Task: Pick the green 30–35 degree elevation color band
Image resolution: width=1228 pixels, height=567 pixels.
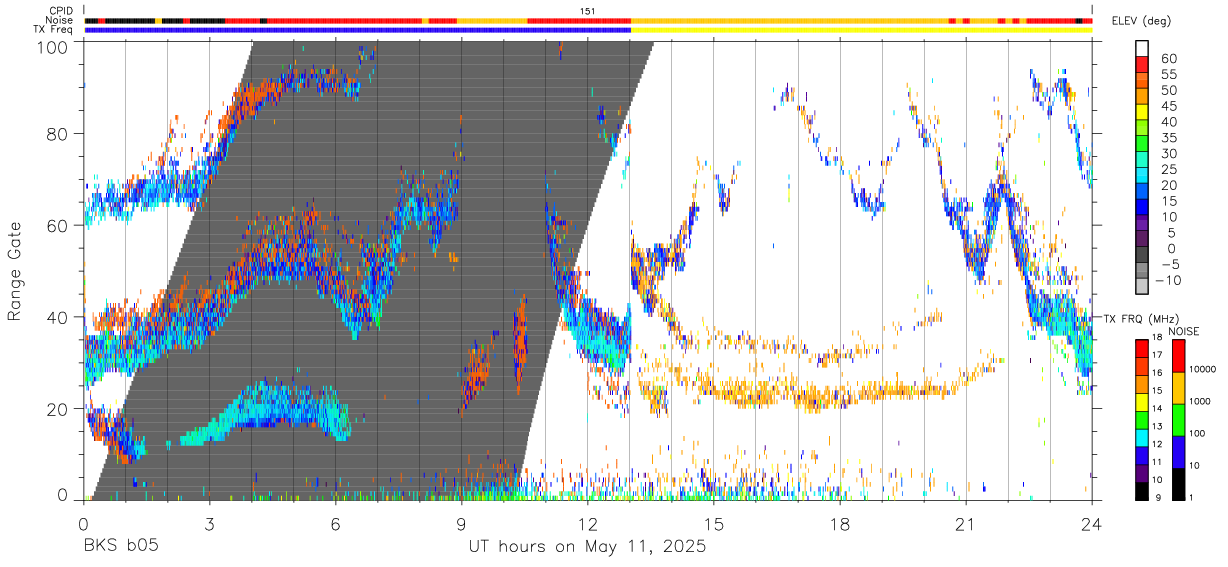Action: point(1142,145)
